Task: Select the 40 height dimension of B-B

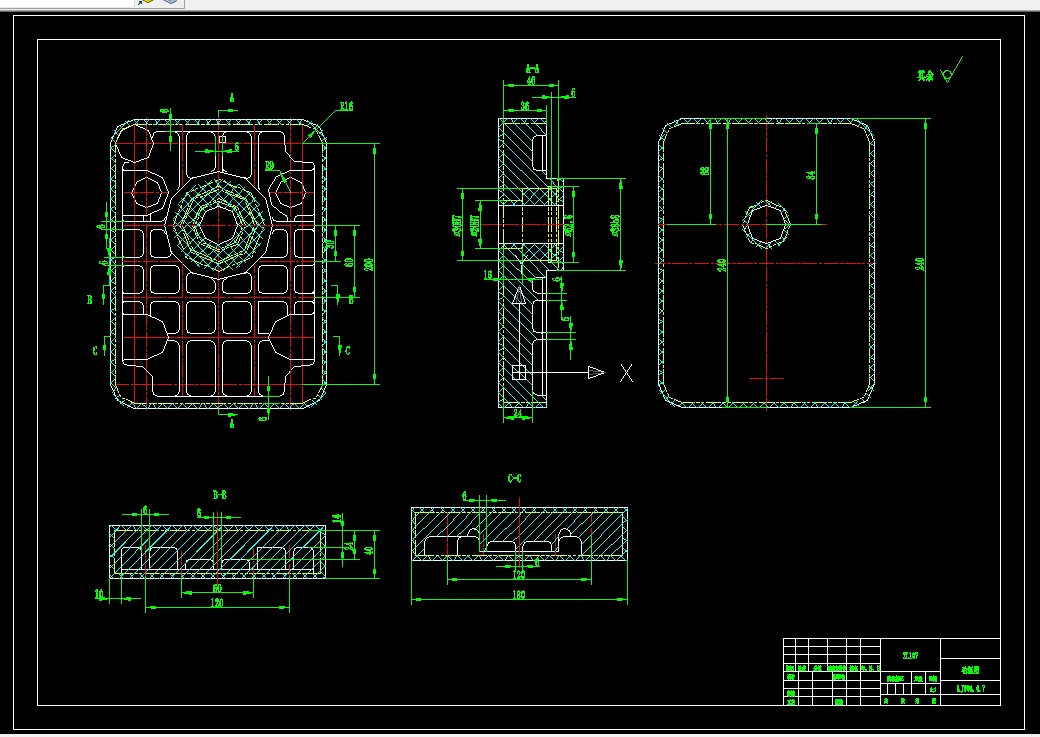Action: click(x=369, y=549)
